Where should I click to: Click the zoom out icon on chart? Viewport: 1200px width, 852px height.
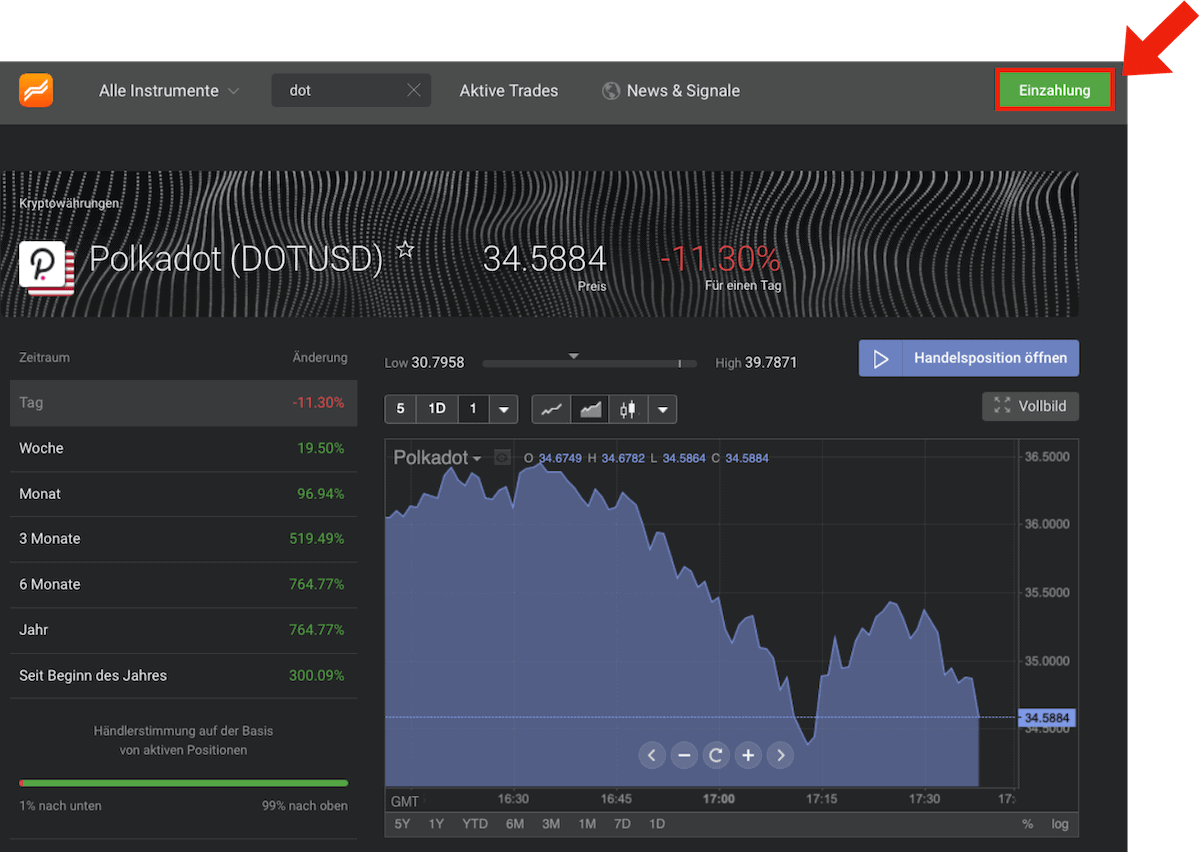click(684, 755)
